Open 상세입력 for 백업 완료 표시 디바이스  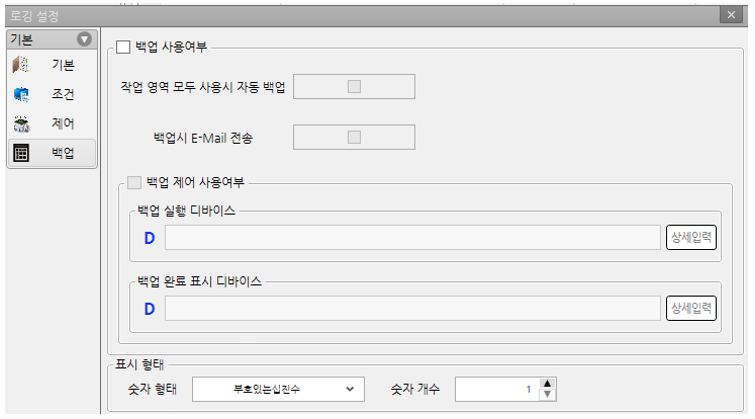point(691,308)
